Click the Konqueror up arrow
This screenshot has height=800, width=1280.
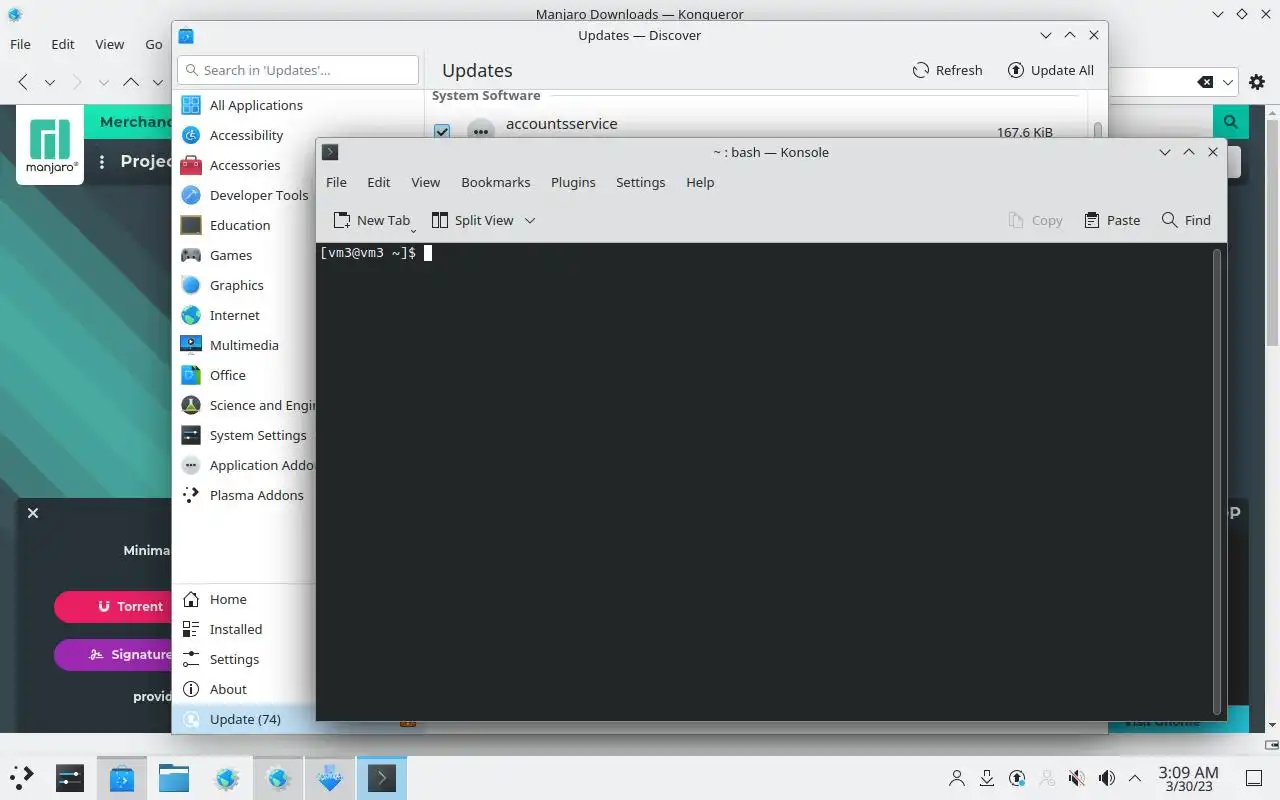131,82
